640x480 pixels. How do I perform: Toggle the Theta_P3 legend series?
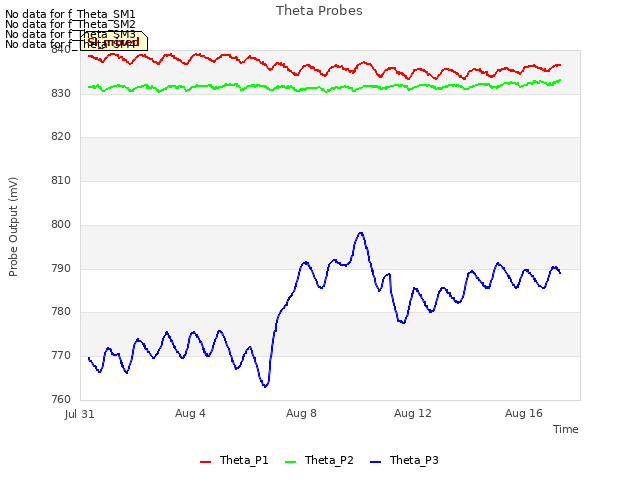click(404, 460)
